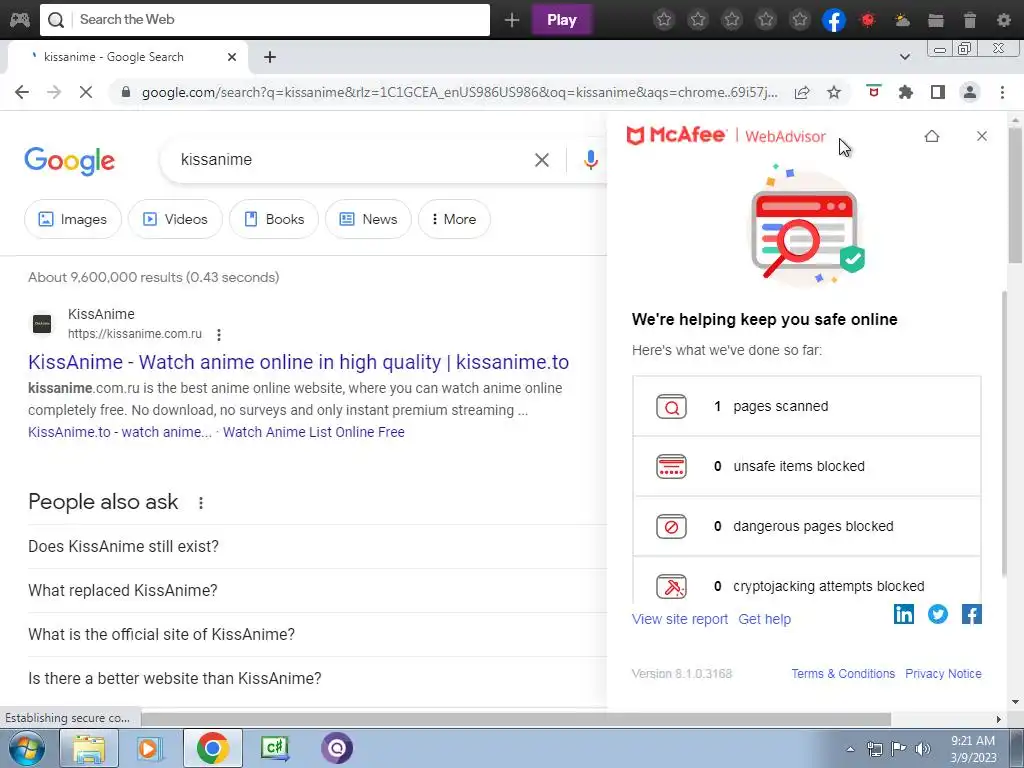Open the Facebook shortcut in top bar
Image resolution: width=1024 pixels, height=768 pixels.
point(834,20)
